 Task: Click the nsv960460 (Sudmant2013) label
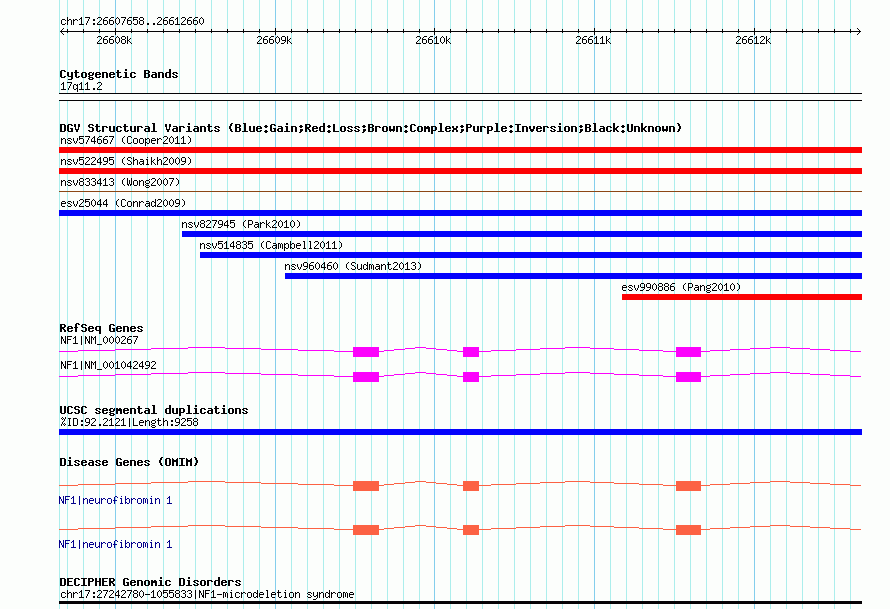click(353, 266)
